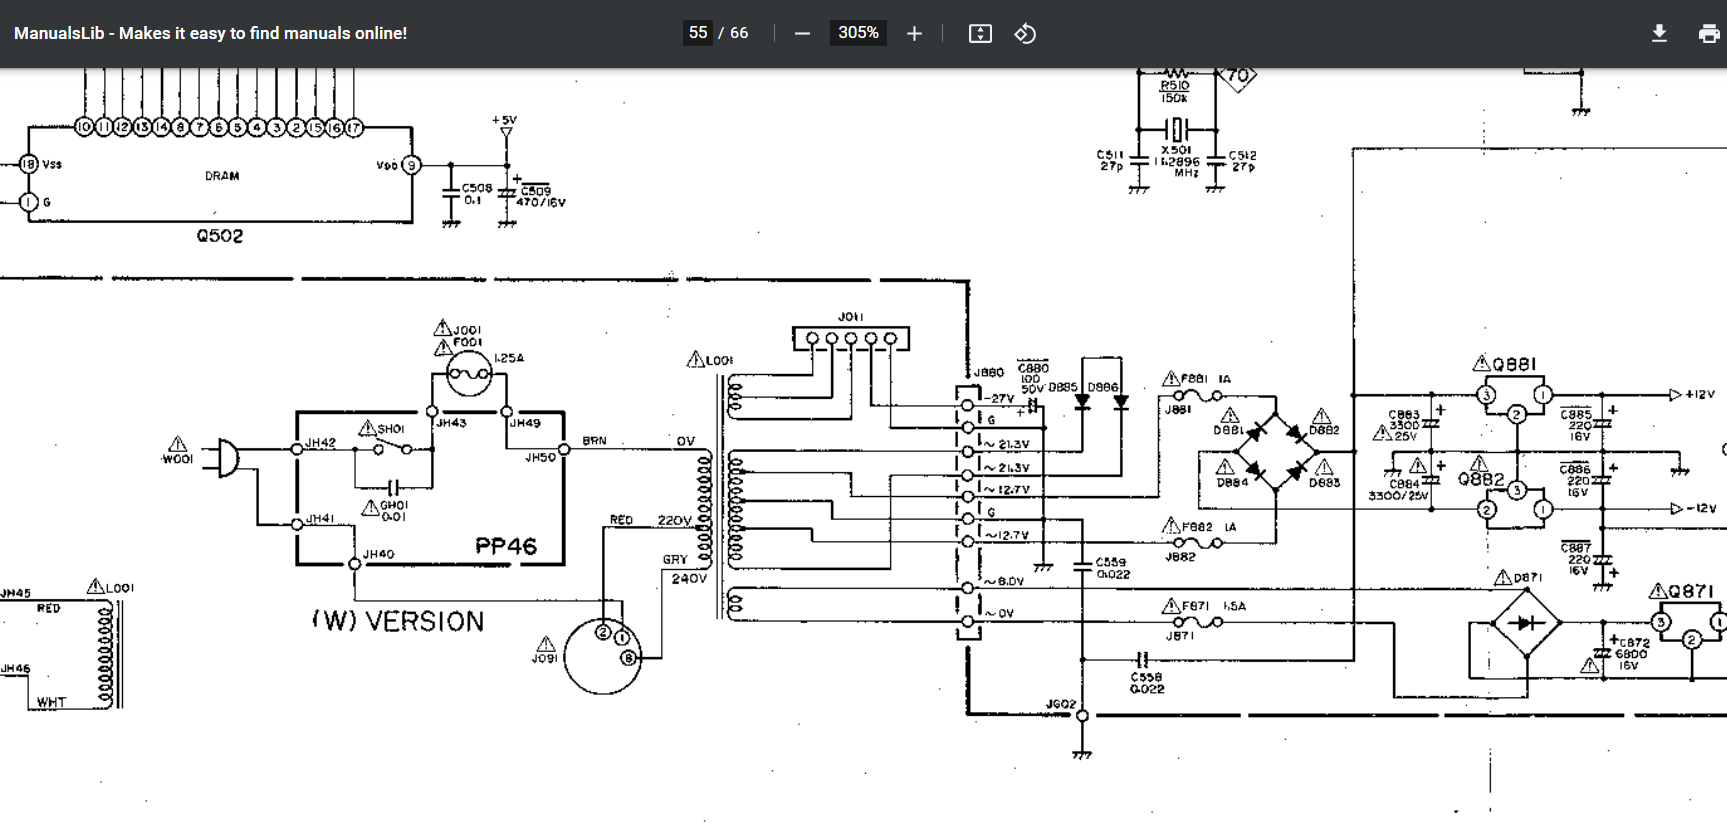Click the J011 connector label
Image resolution: width=1727 pixels, height=836 pixels.
pyautogui.click(x=850, y=317)
